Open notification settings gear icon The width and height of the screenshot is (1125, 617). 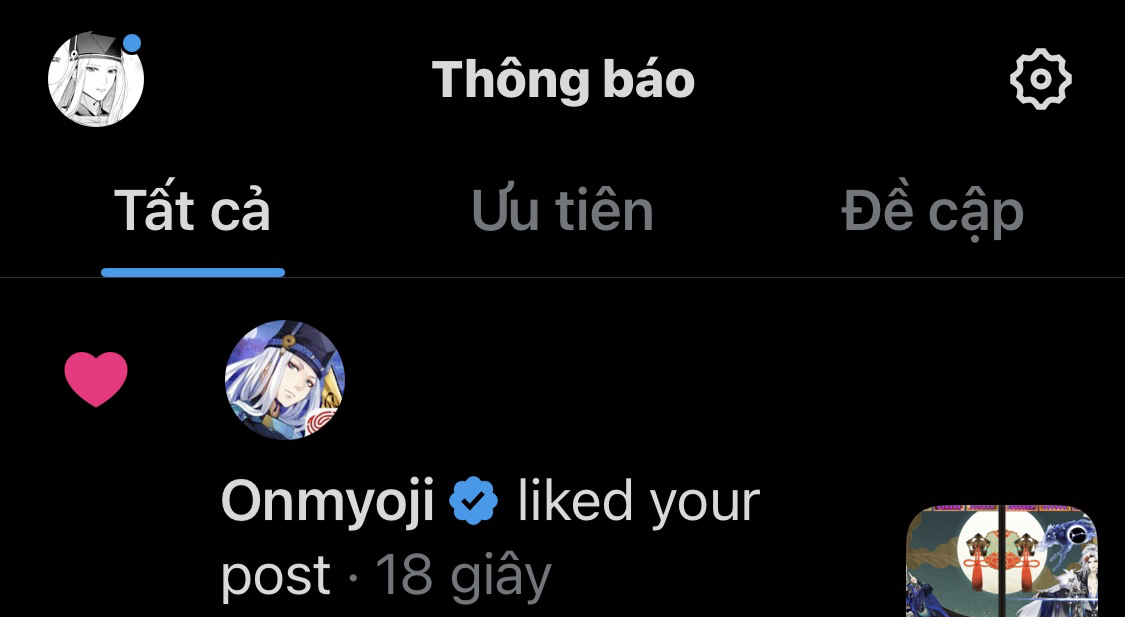[1040, 79]
